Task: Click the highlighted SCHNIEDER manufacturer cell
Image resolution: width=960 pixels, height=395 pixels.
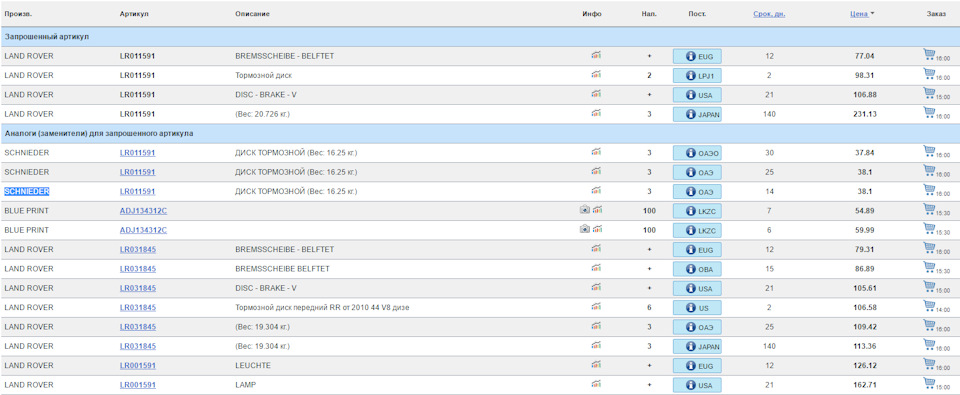Action: pos(27,191)
